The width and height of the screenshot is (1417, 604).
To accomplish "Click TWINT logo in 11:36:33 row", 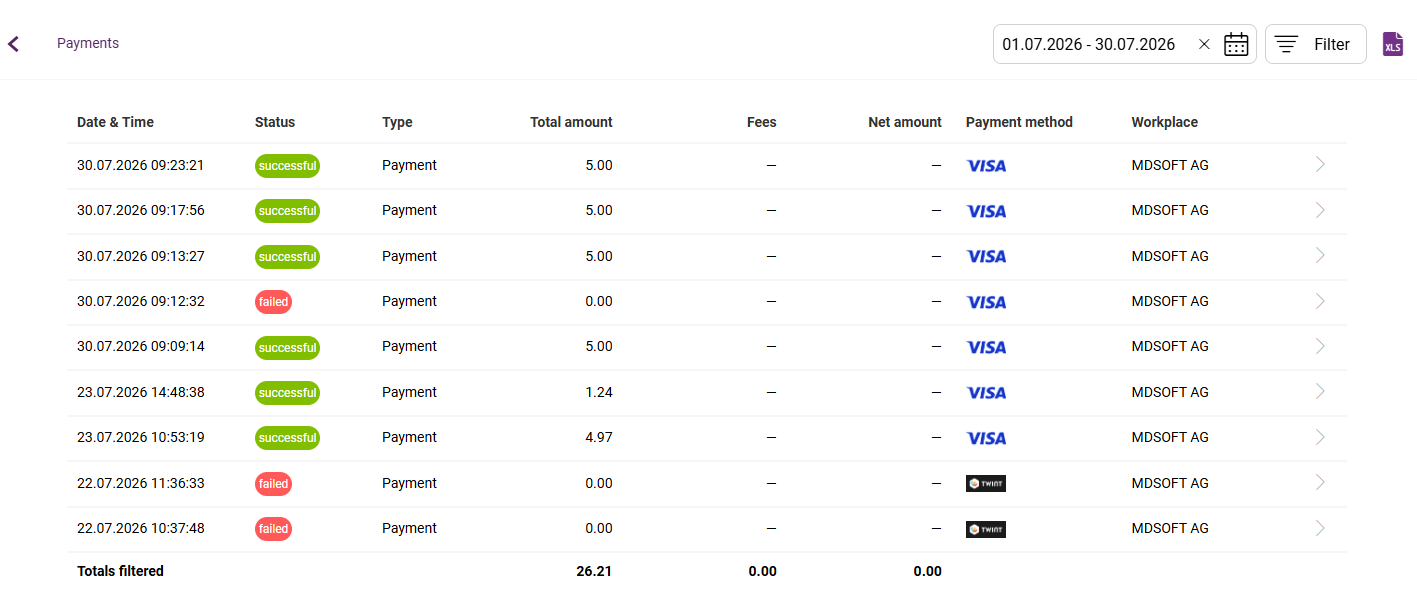I will coord(986,484).
